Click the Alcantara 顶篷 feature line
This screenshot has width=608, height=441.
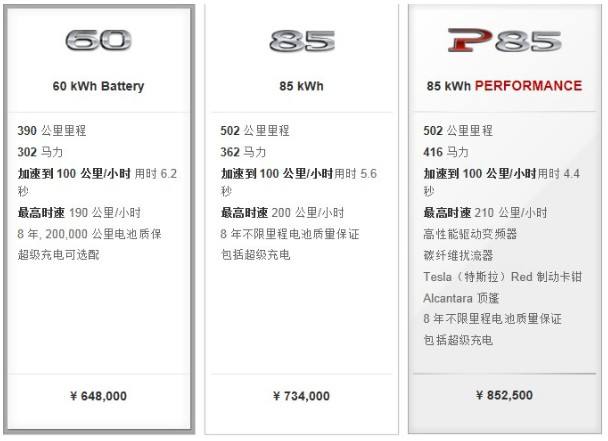click(462, 297)
